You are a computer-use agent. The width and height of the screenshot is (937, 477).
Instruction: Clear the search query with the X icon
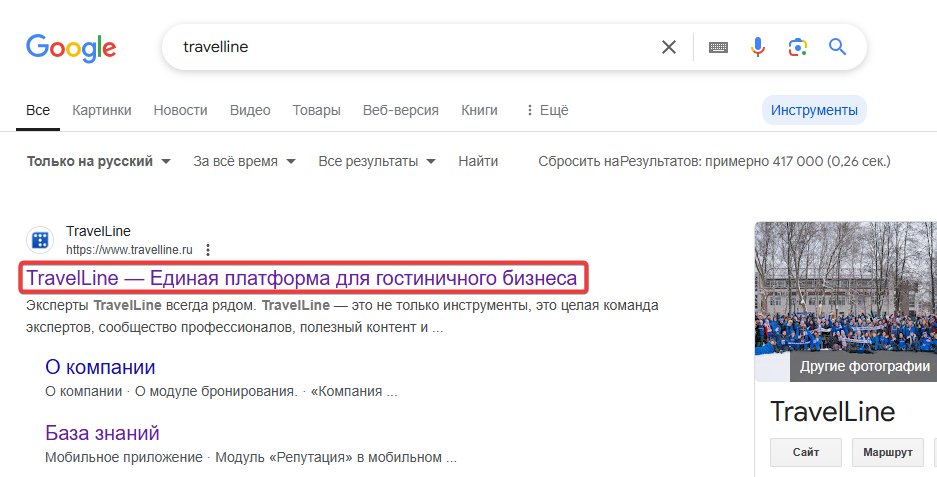669,47
